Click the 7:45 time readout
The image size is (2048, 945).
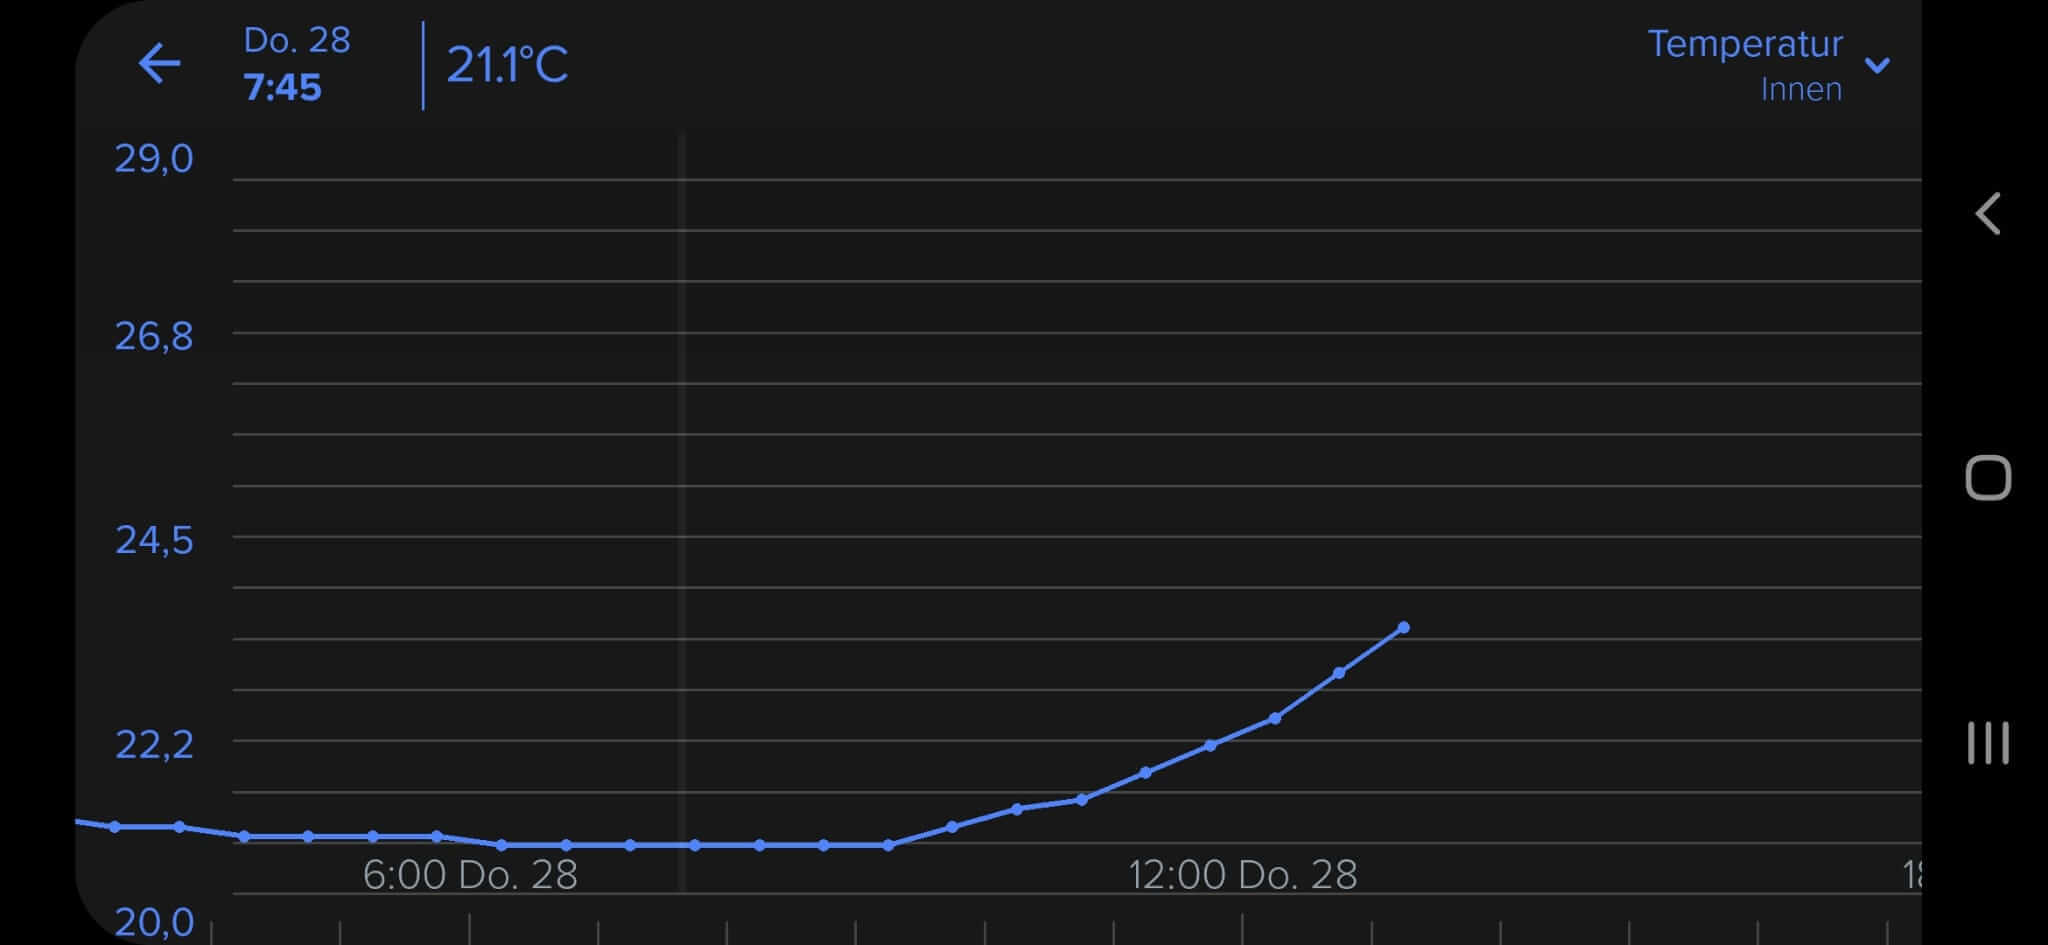[283, 88]
